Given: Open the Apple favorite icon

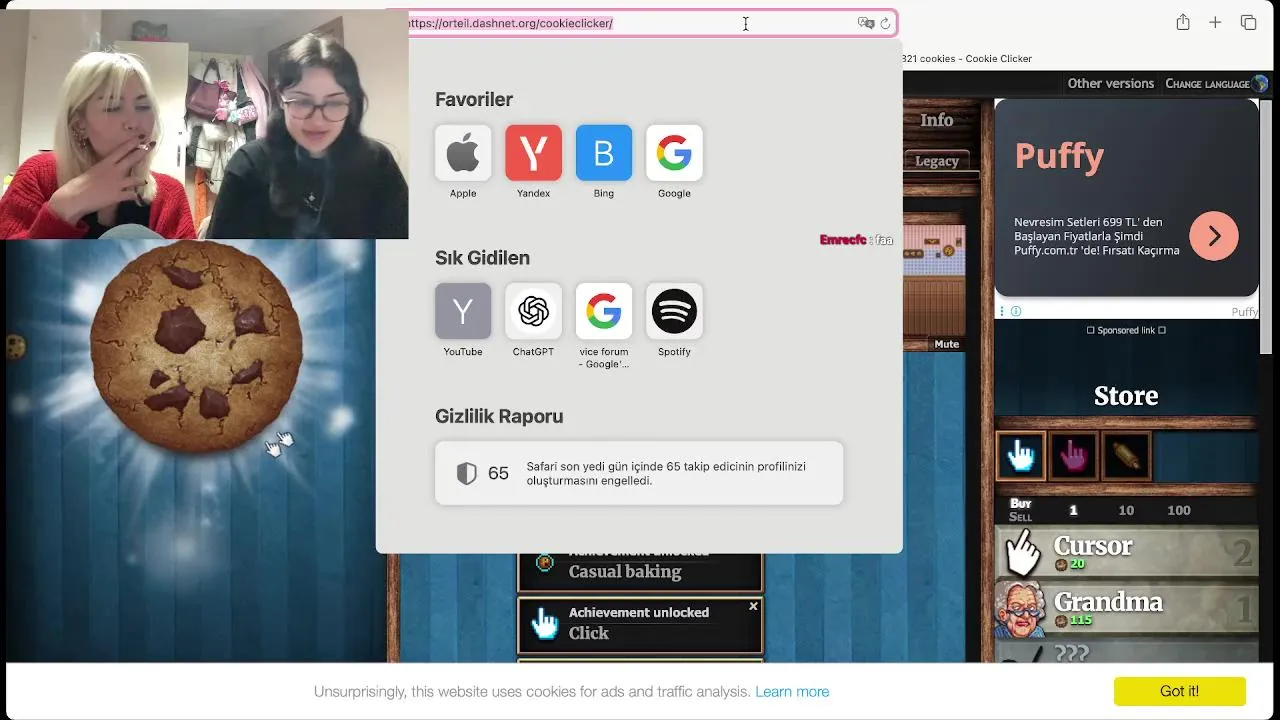Looking at the screenshot, I should tap(463, 153).
